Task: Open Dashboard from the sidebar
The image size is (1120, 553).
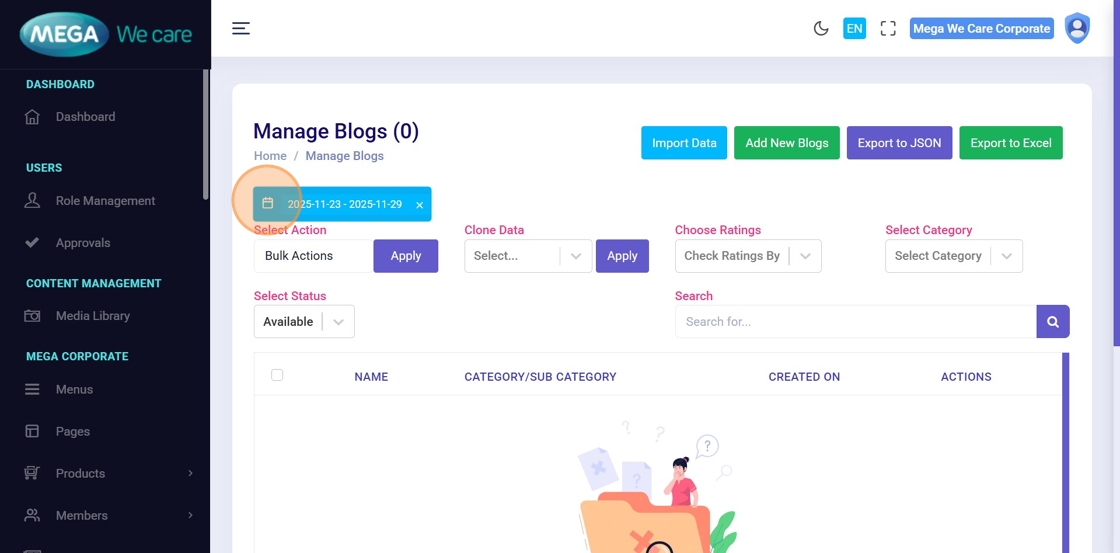Action: (x=85, y=117)
